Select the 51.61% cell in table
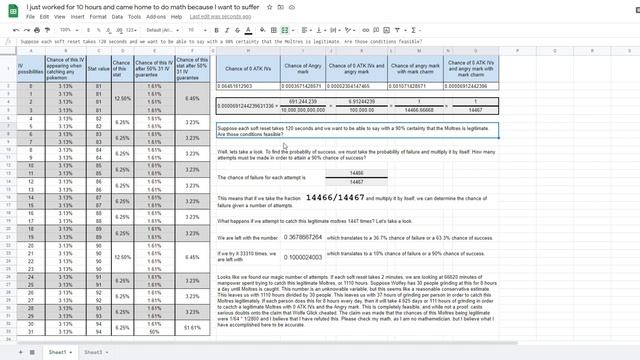This screenshot has height=360, width=640. coord(192,328)
